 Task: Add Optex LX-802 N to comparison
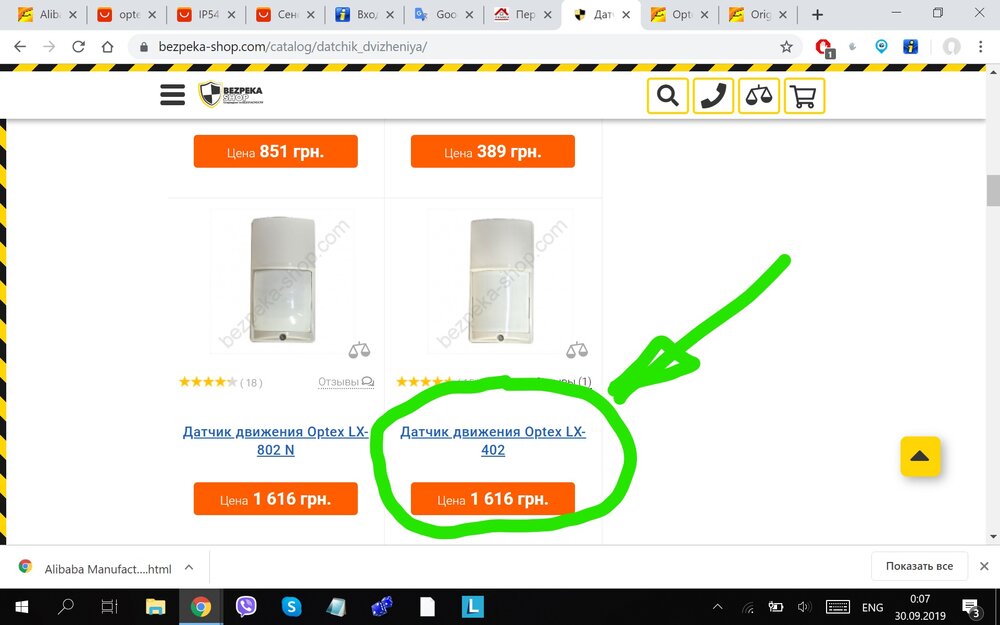click(359, 349)
